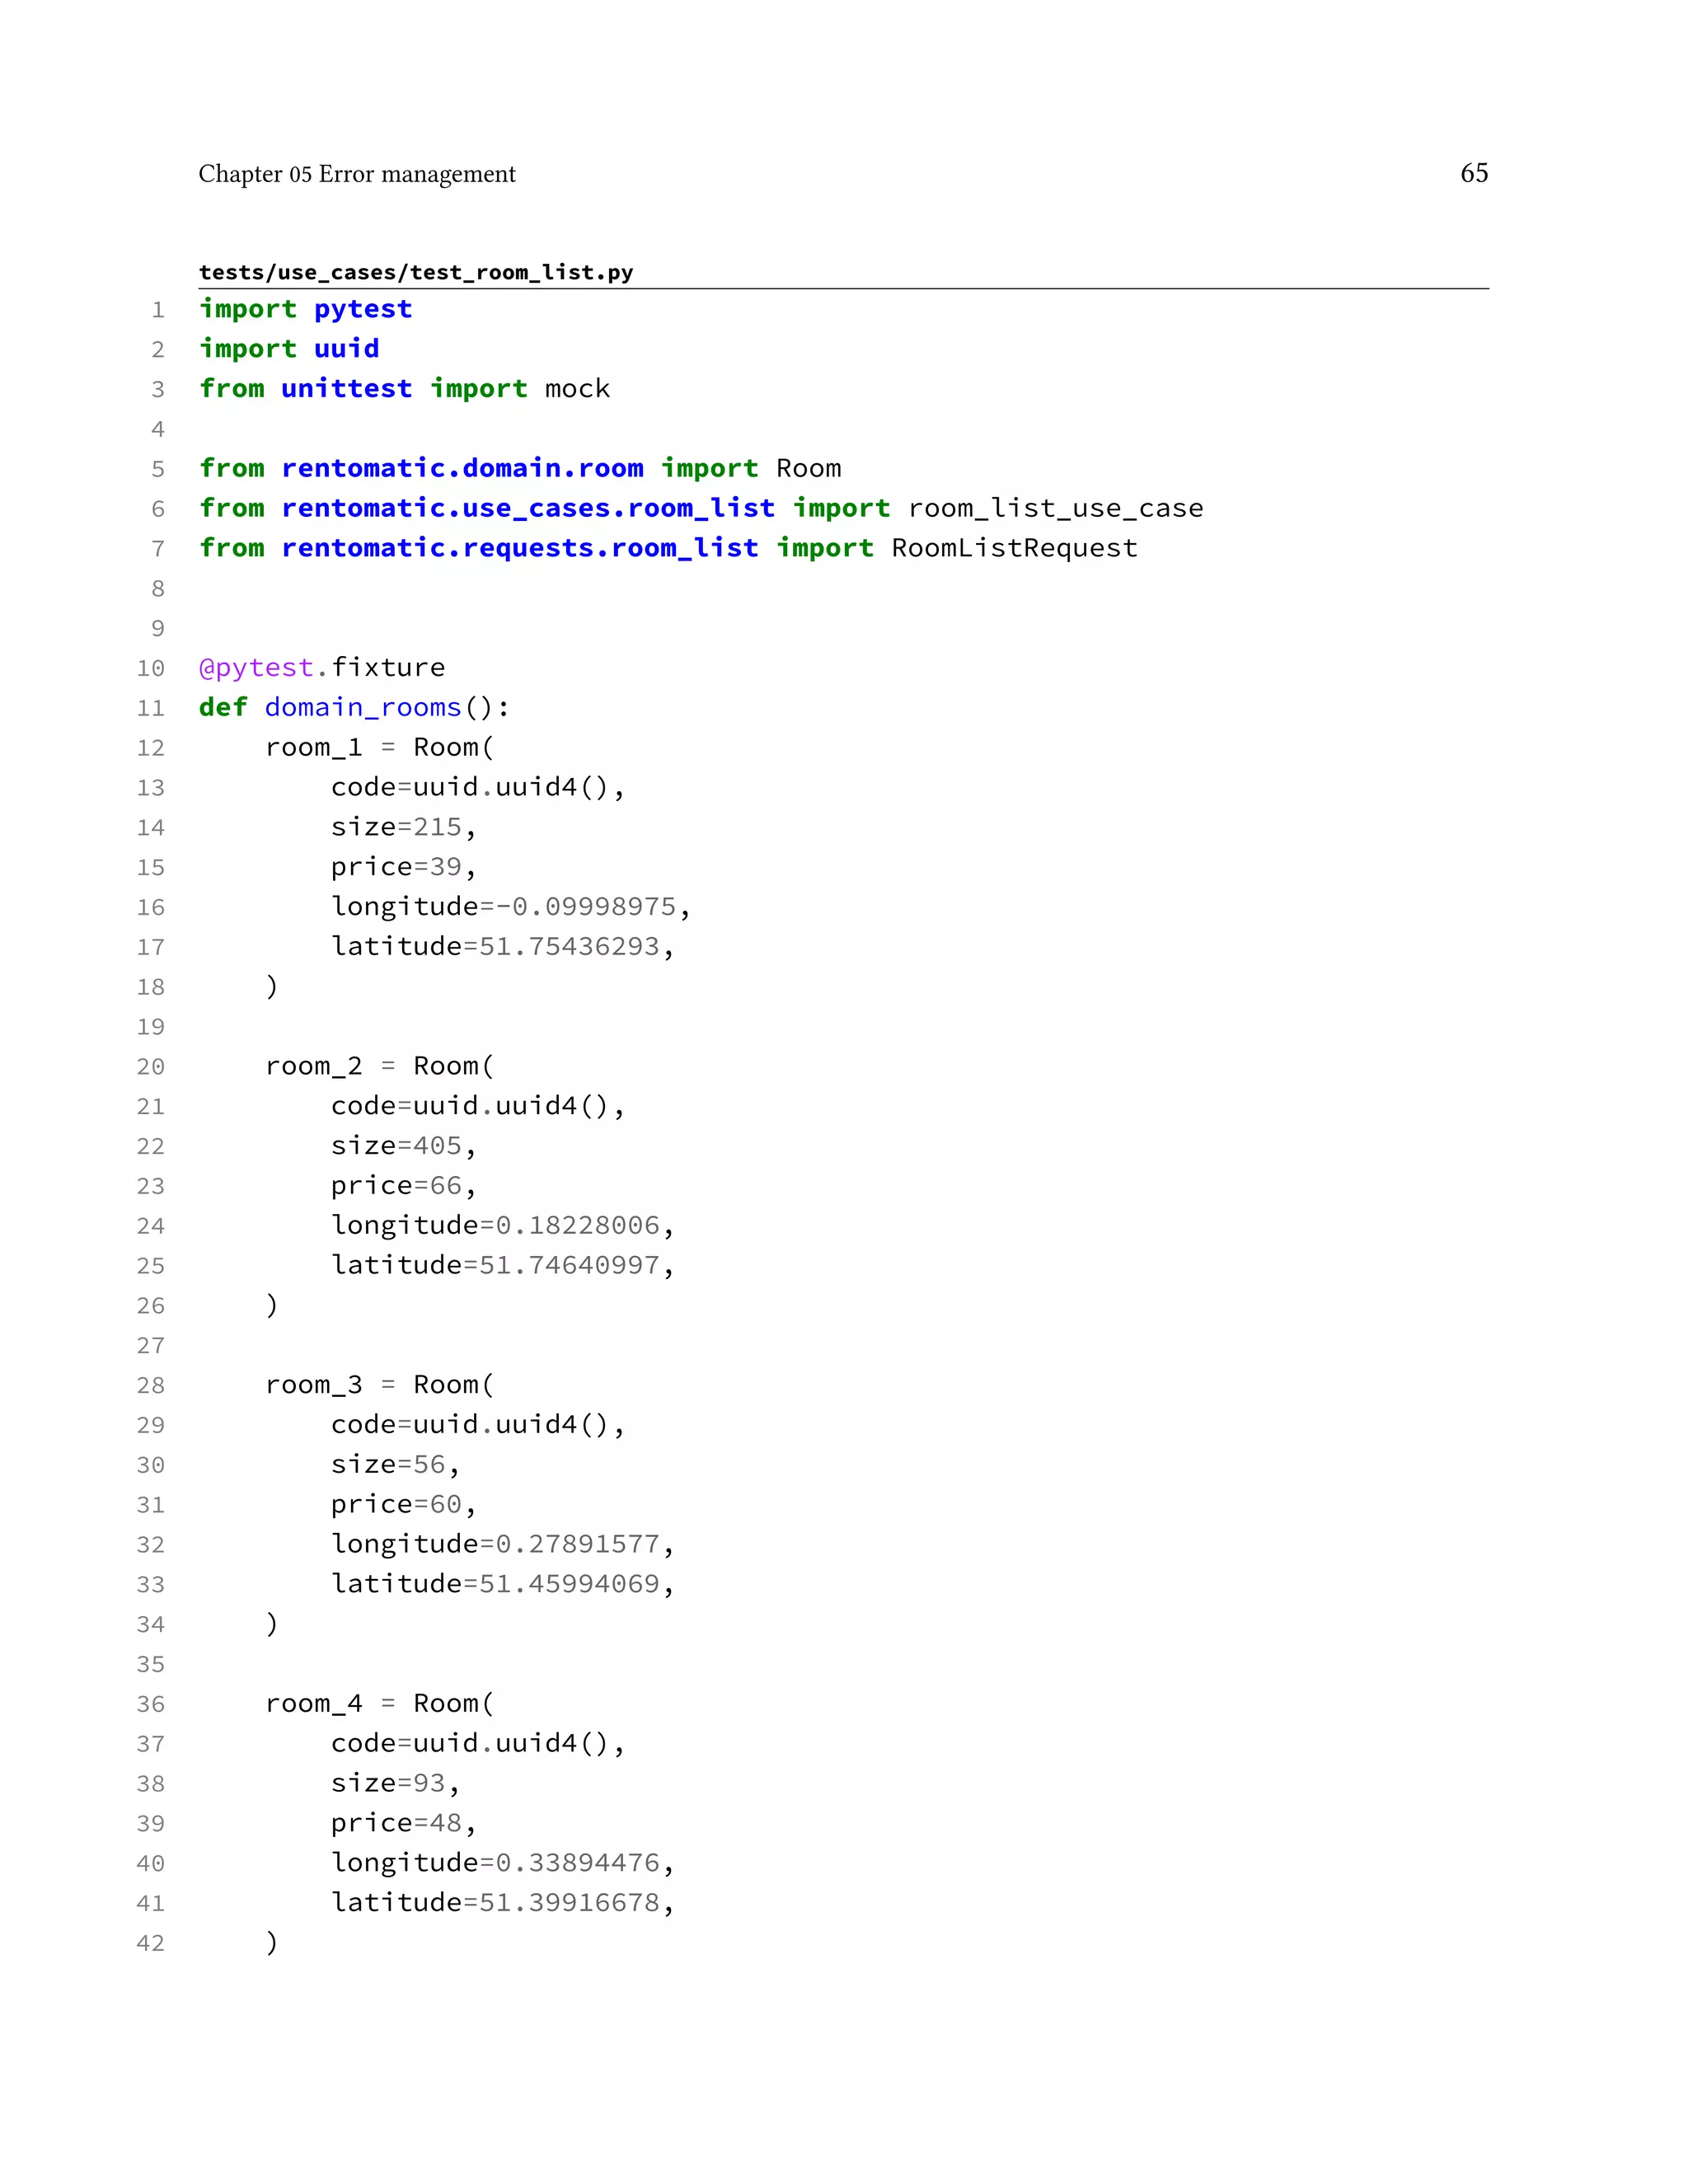Click 'latitude=51.74640997,' text
The height and width of the screenshot is (2184, 1688).
tap(503, 1265)
